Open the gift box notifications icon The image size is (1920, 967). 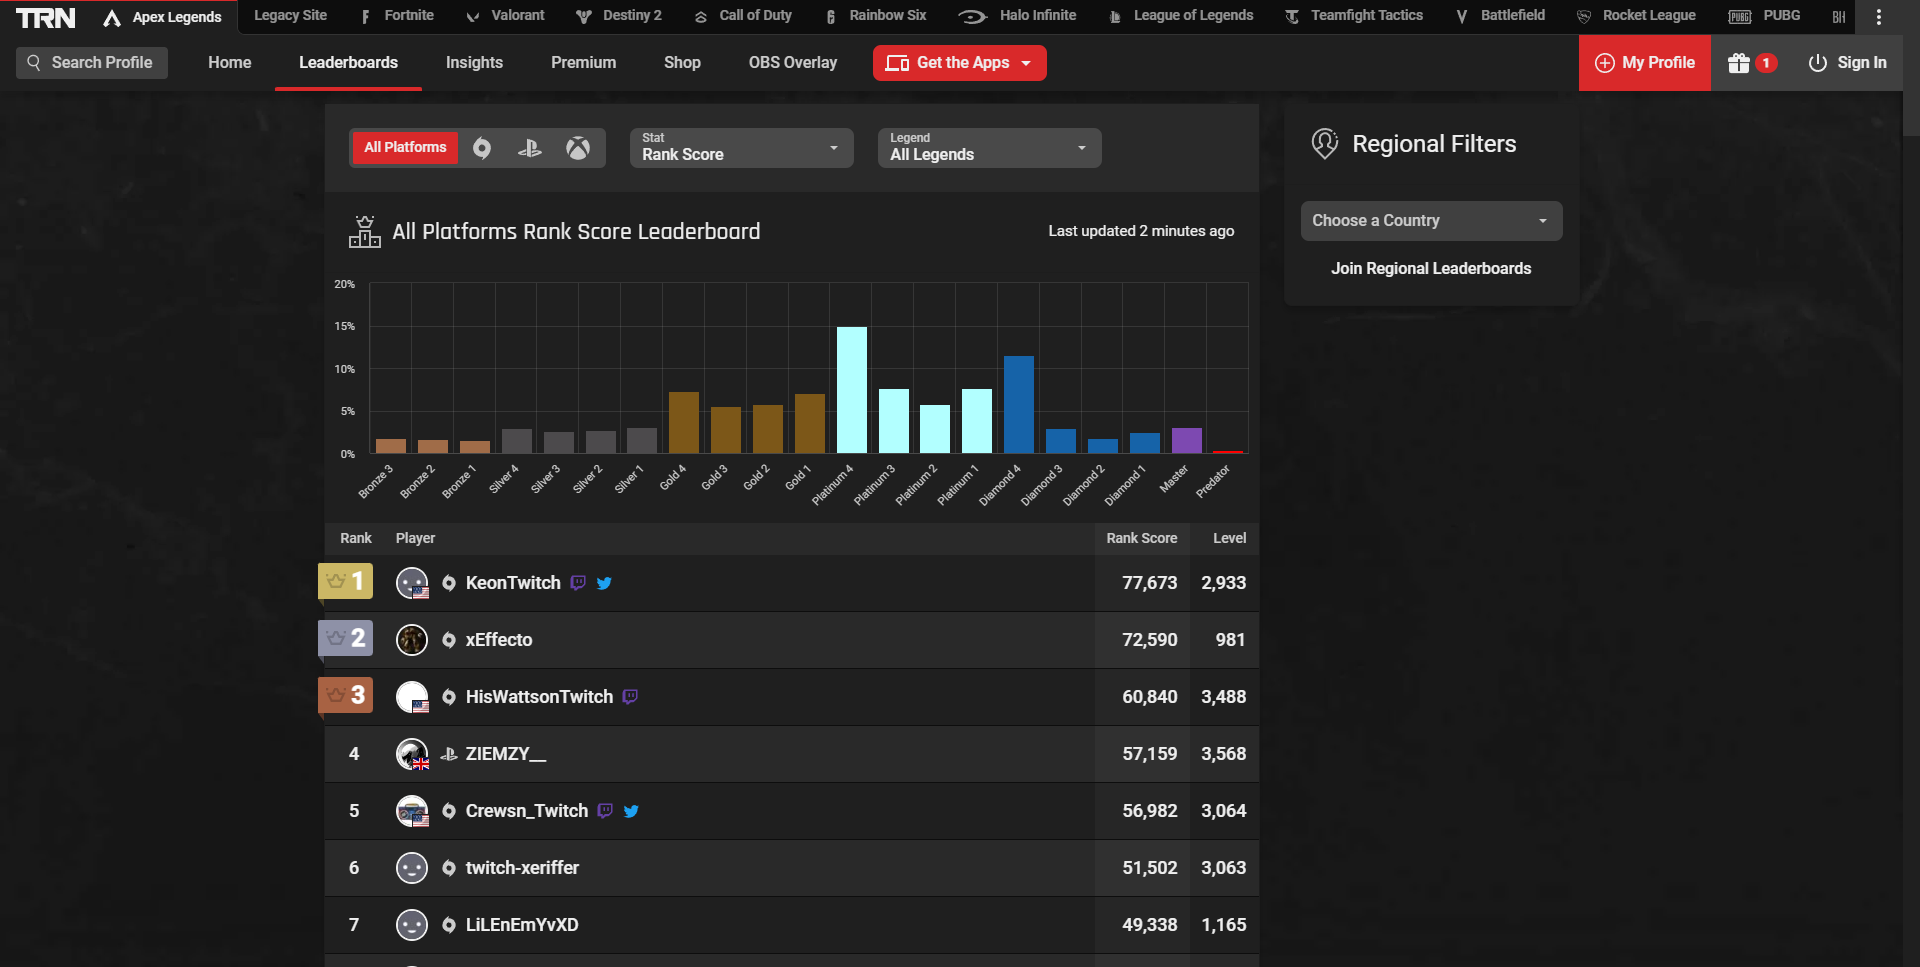click(1739, 63)
